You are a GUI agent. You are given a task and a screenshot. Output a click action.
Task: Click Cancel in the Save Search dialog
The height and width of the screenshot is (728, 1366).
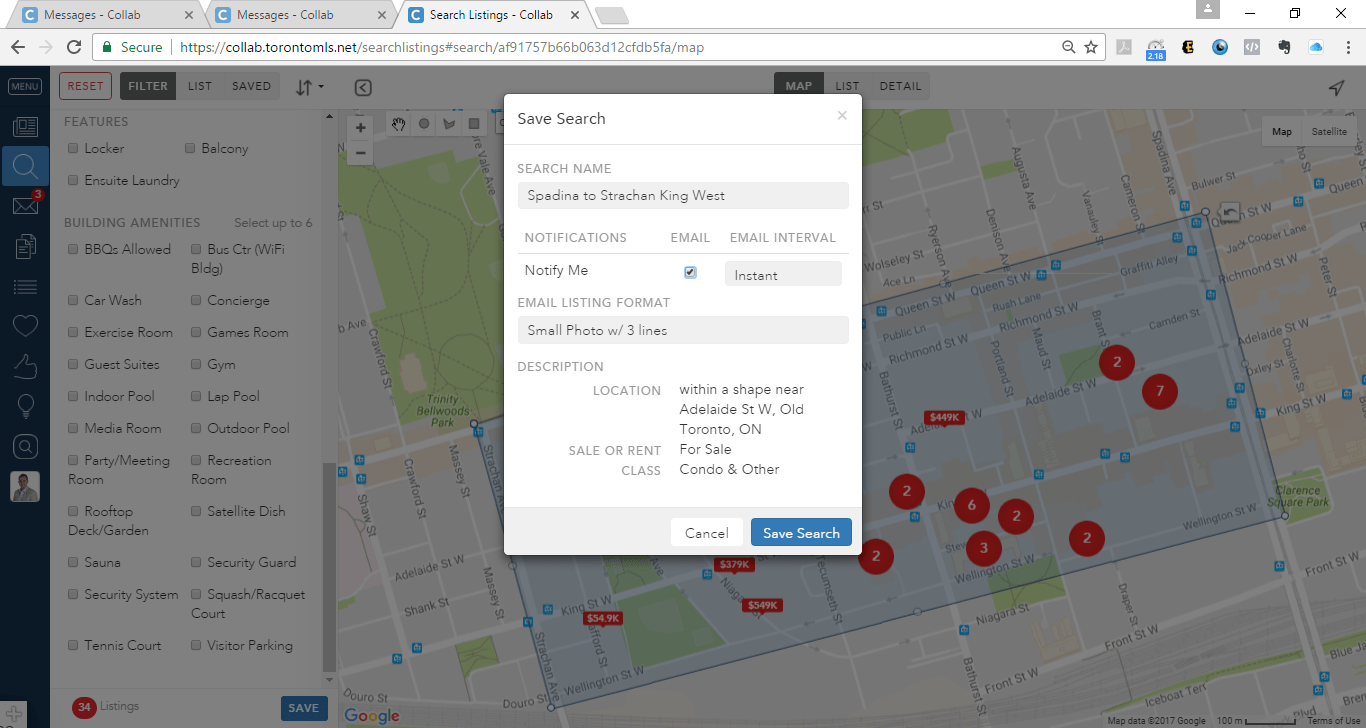pyautogui.click(x=706, y=533)
